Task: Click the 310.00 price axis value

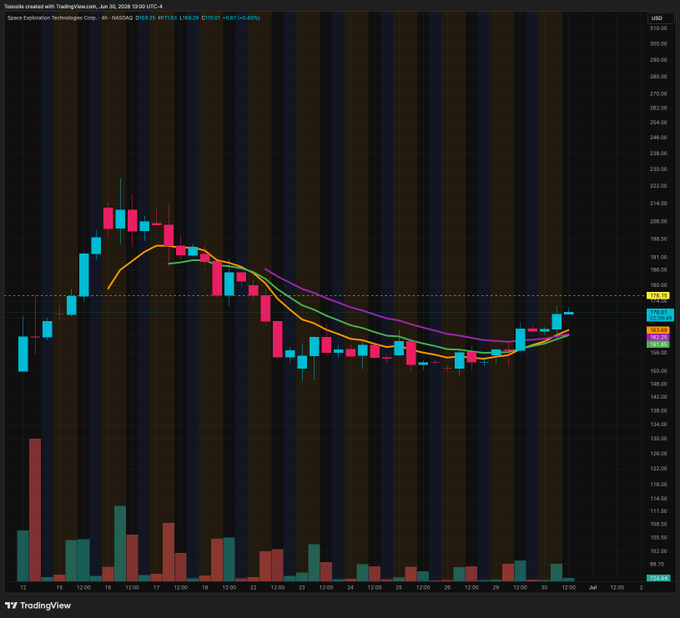Action: 658,28
